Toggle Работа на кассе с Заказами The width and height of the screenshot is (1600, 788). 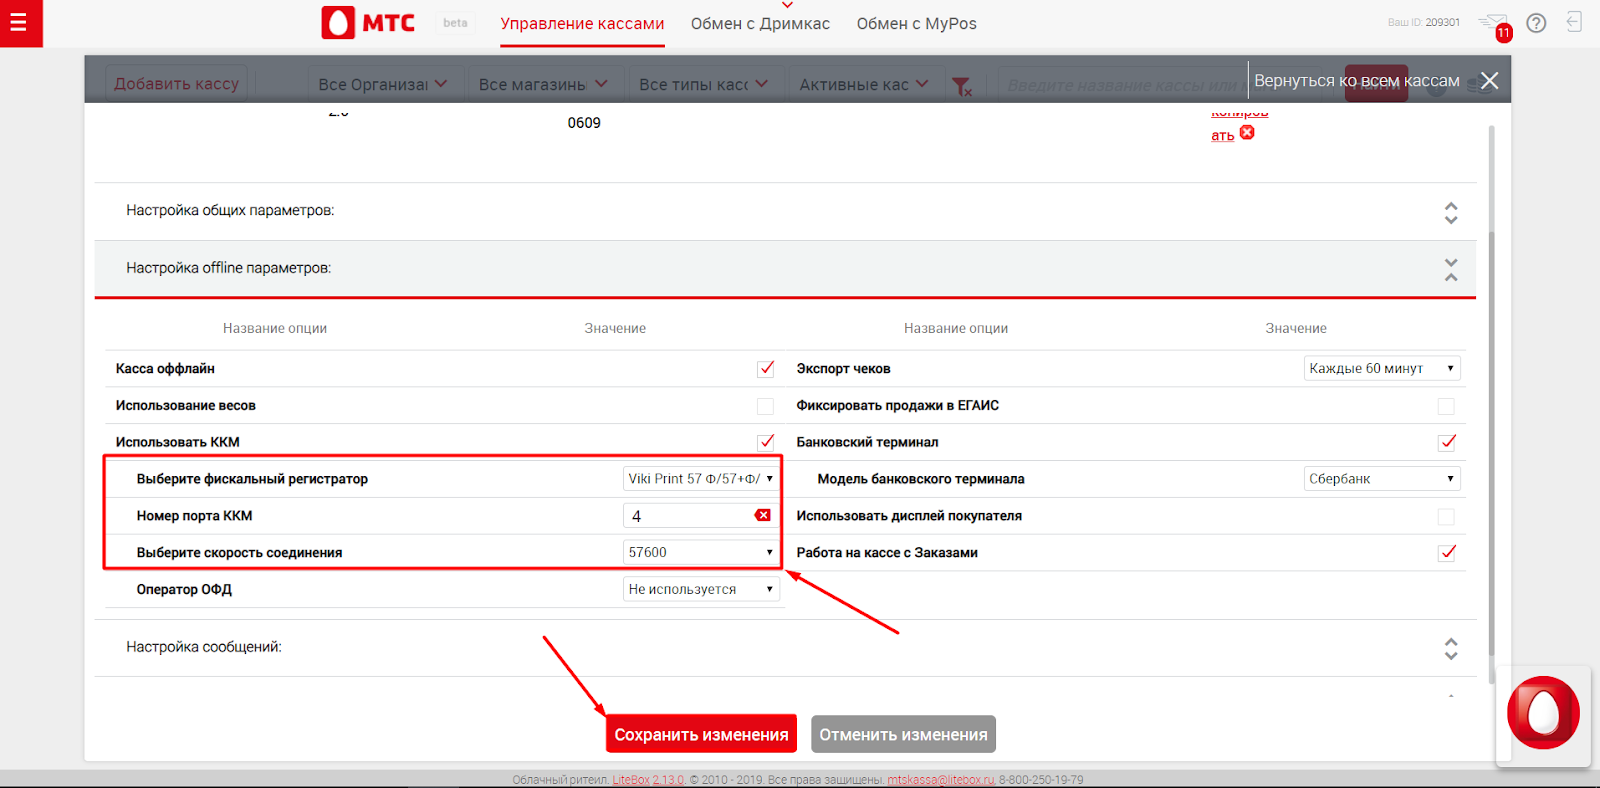tap(1447, 552)
